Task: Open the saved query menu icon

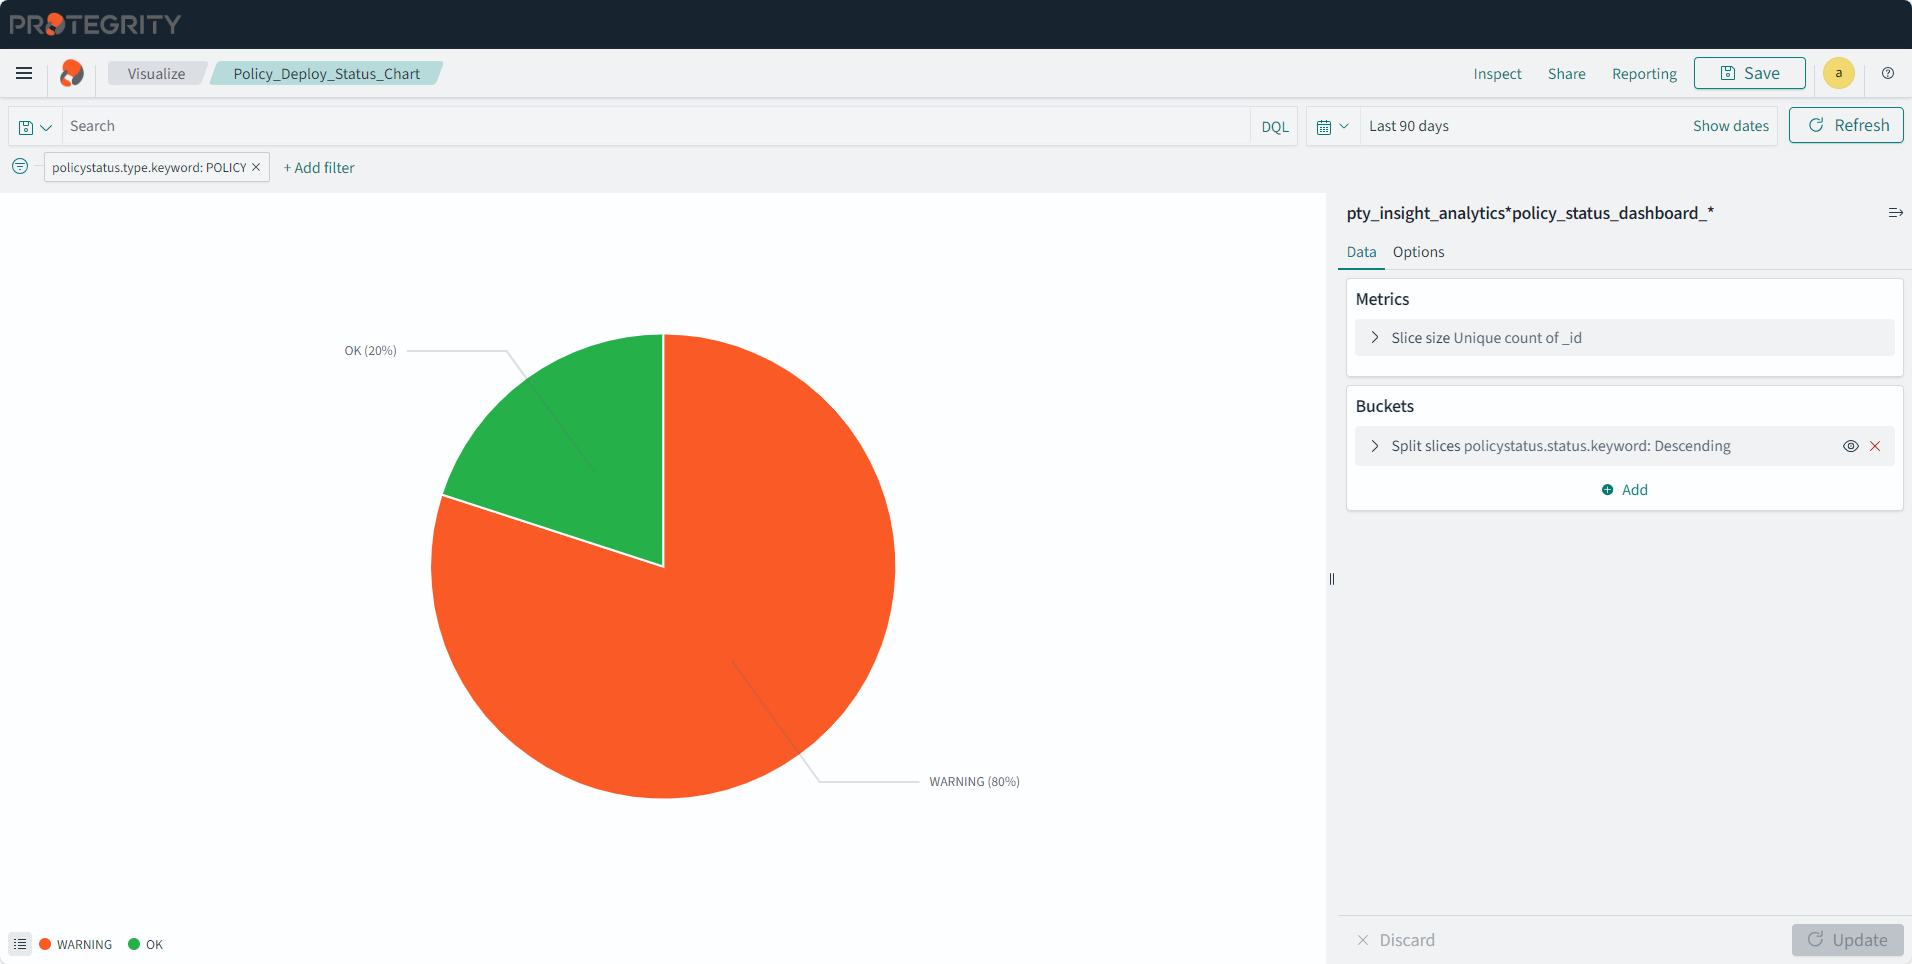Action: click(x=35, y=127)
